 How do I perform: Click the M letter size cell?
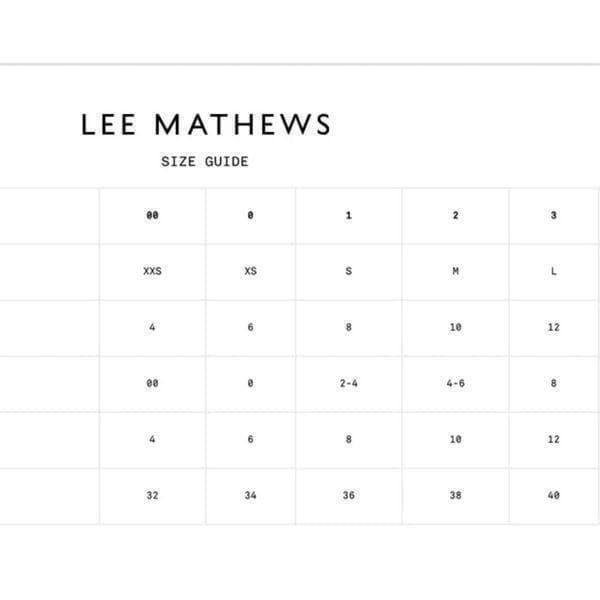pos(455,271)
